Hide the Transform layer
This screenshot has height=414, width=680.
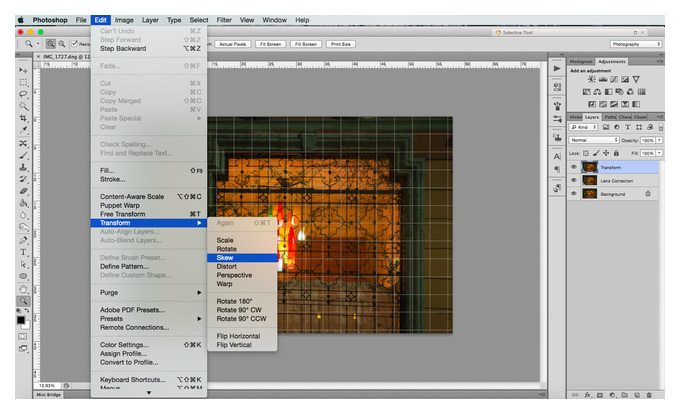coord(574,167)
